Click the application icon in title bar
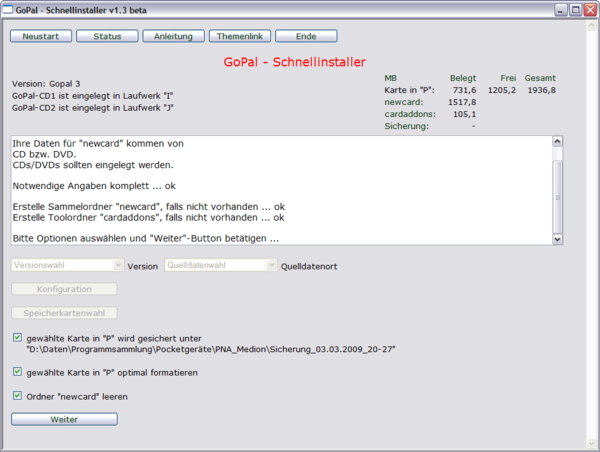Image resolution: width=600 pixels, height=452 pixels. point(8,9)
